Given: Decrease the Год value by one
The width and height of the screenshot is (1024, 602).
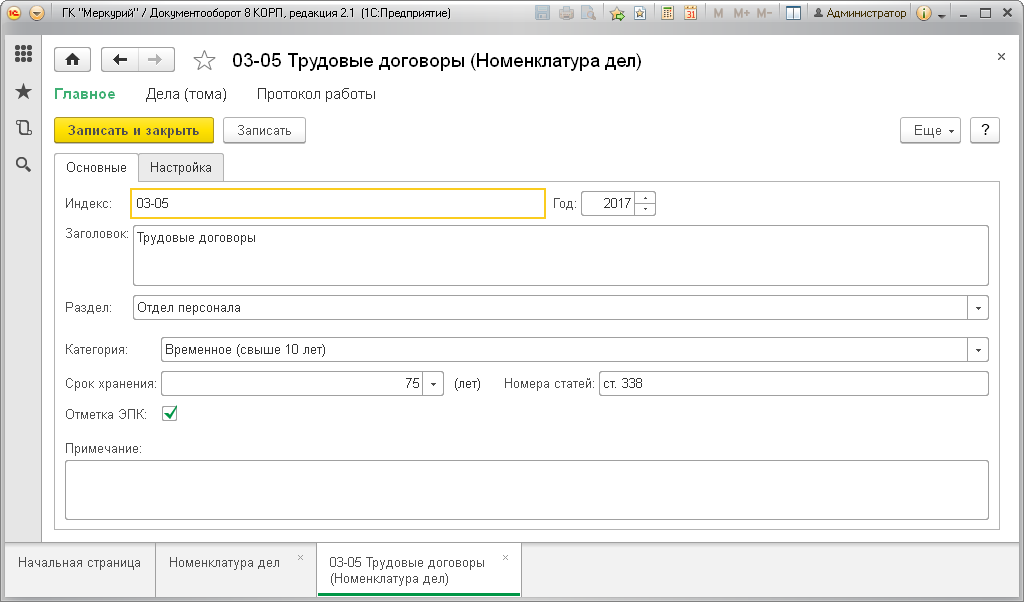Looking at the screenshot, I should point(645,209).
